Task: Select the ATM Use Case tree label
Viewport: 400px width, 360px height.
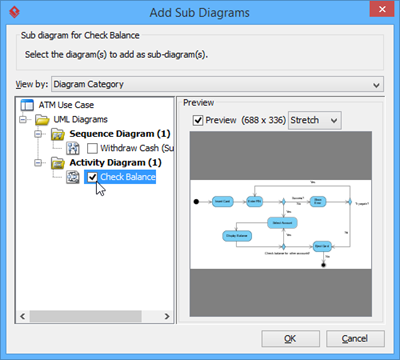Action: coord(66,105)
